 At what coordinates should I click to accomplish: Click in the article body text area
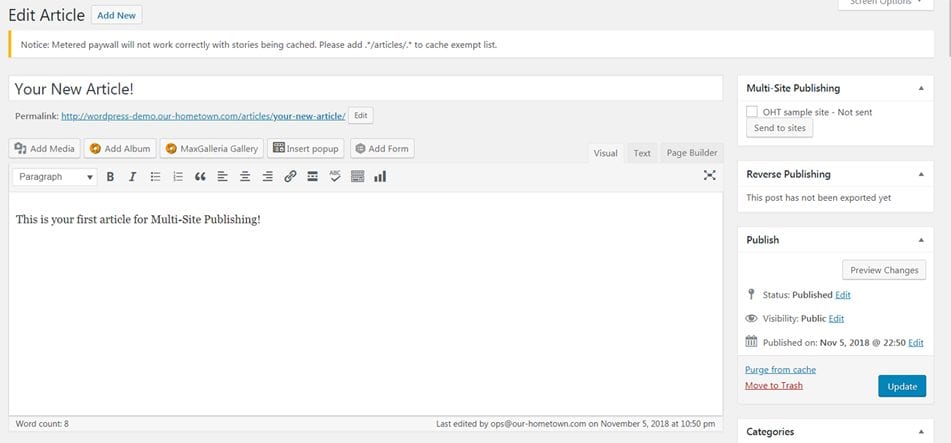(366, 303)
